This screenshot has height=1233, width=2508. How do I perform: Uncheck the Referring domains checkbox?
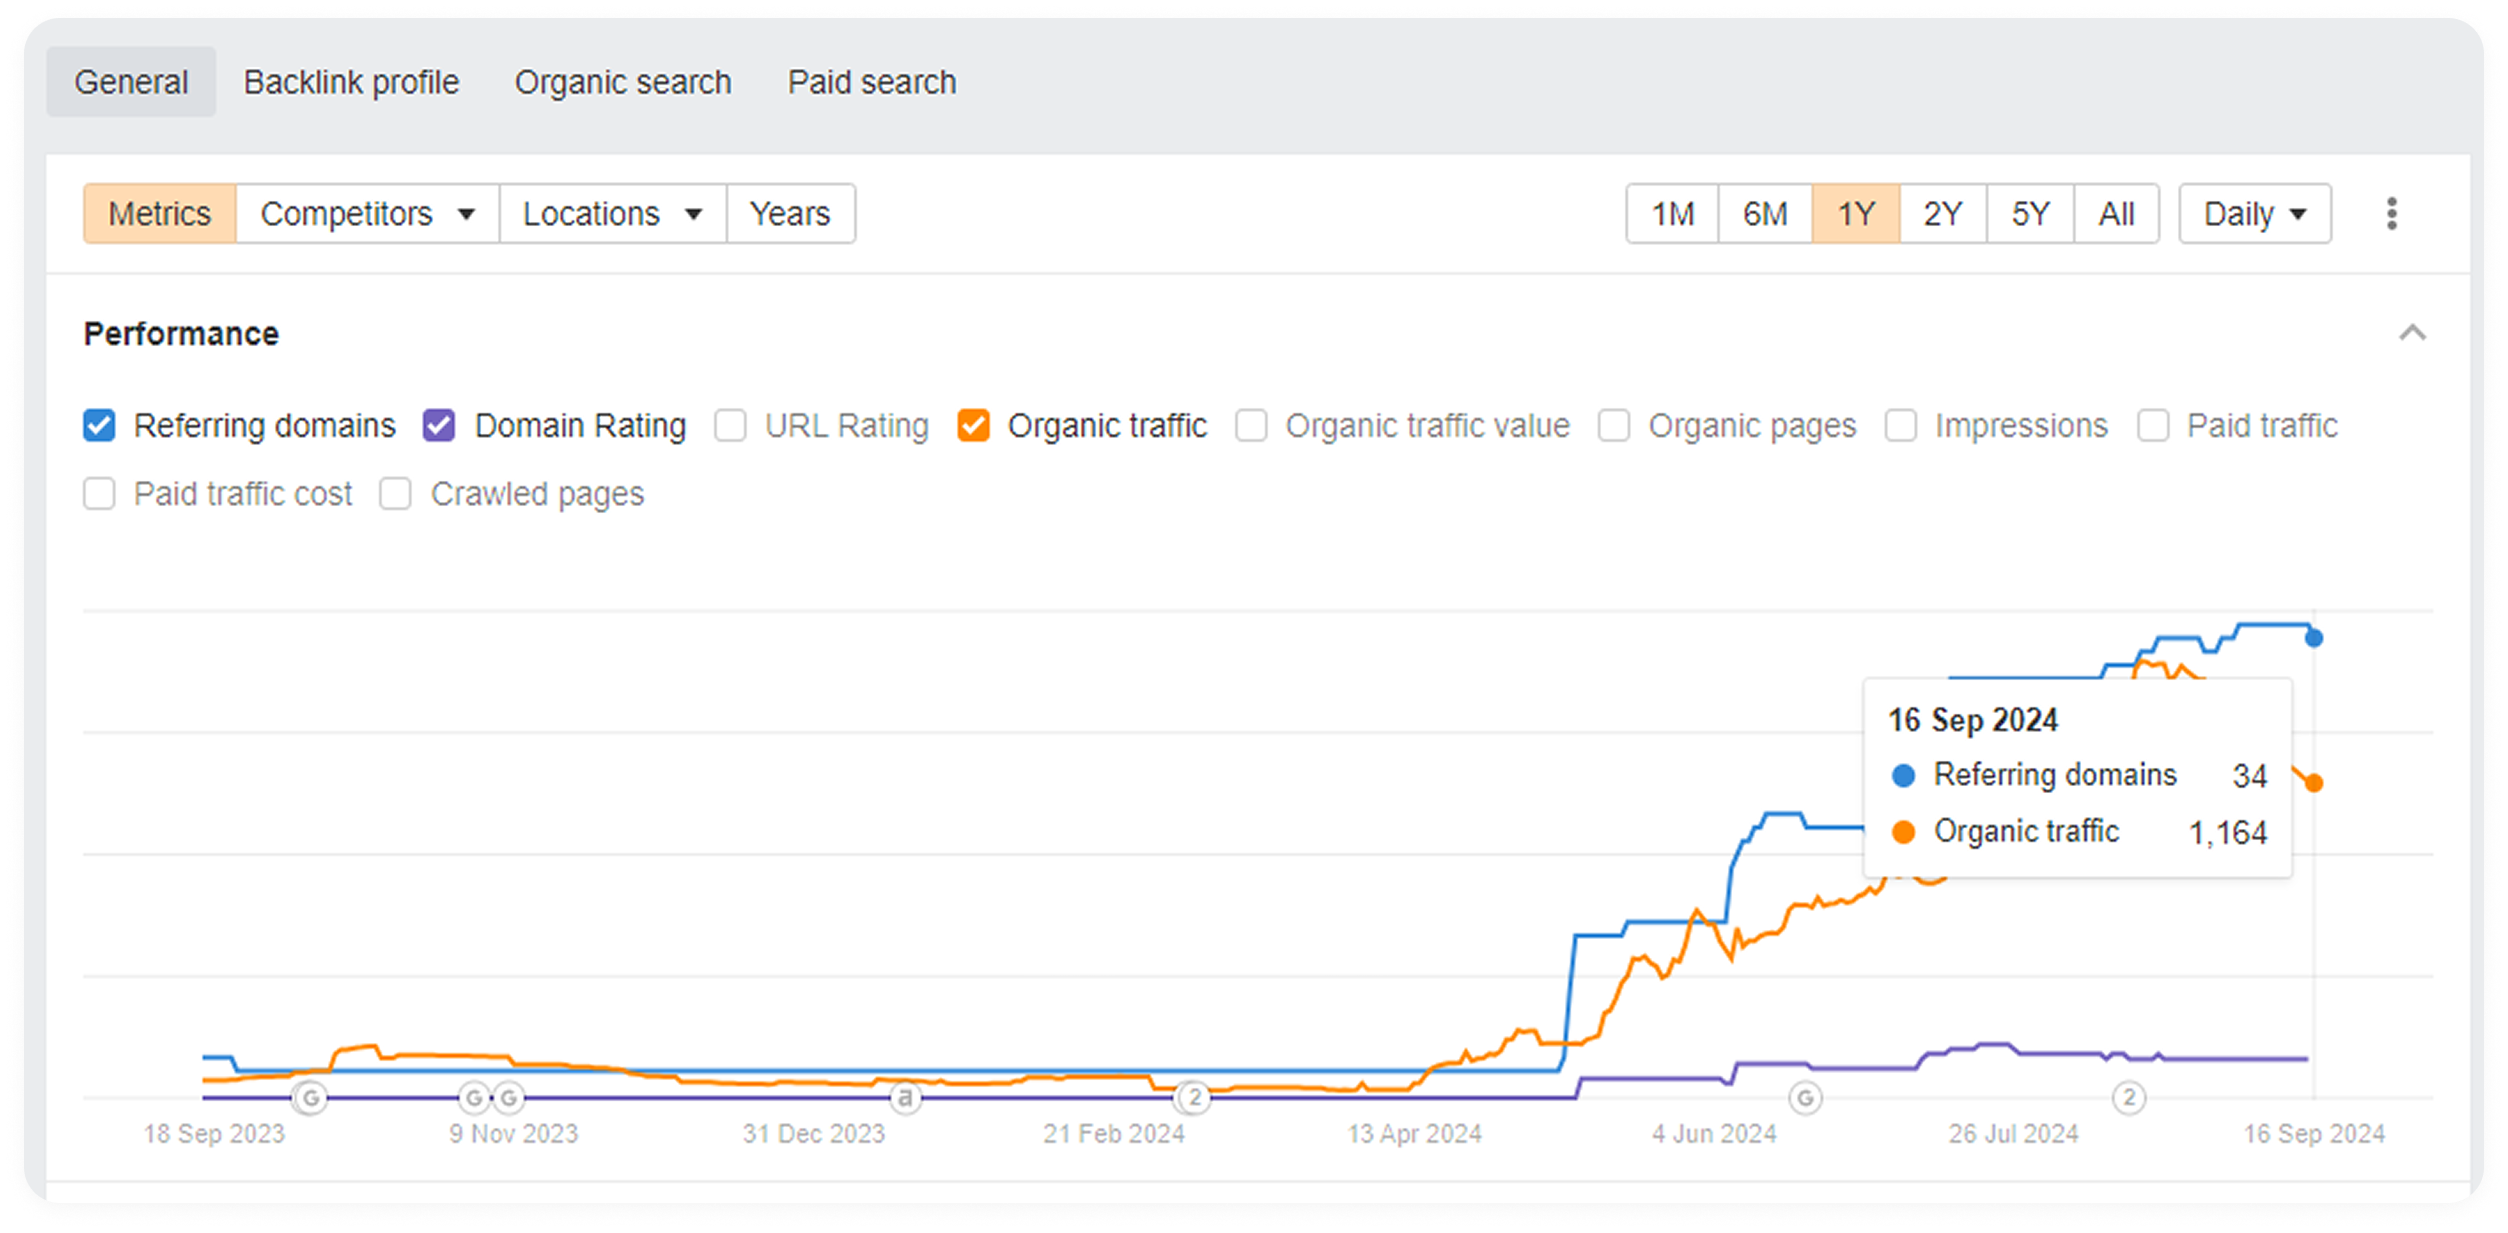(99, 426)
